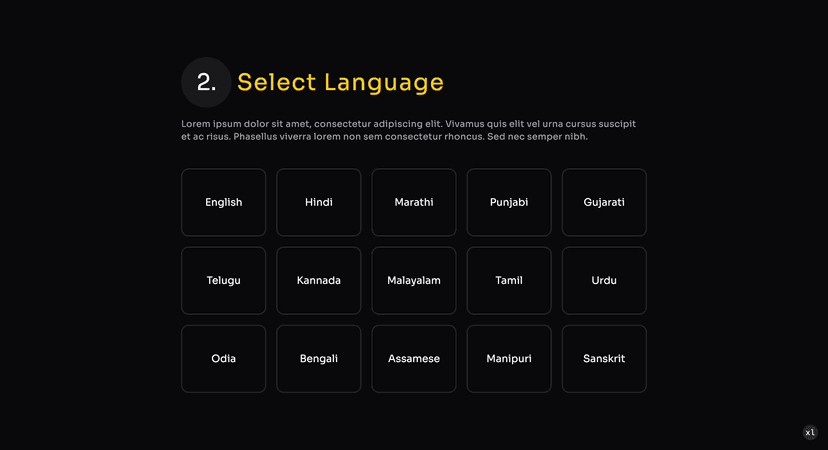Click the Kannada language tile

pos(318,280)
